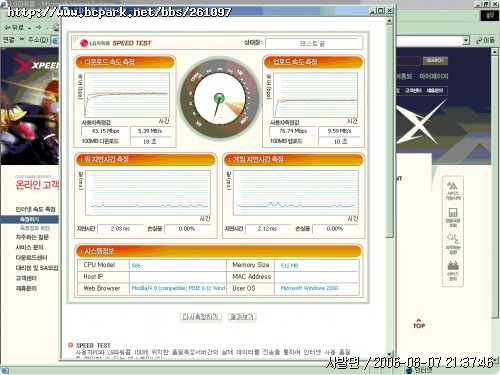Open 제휴문의 in the left sidebar

pyautogui.click(x=26, y=288)
